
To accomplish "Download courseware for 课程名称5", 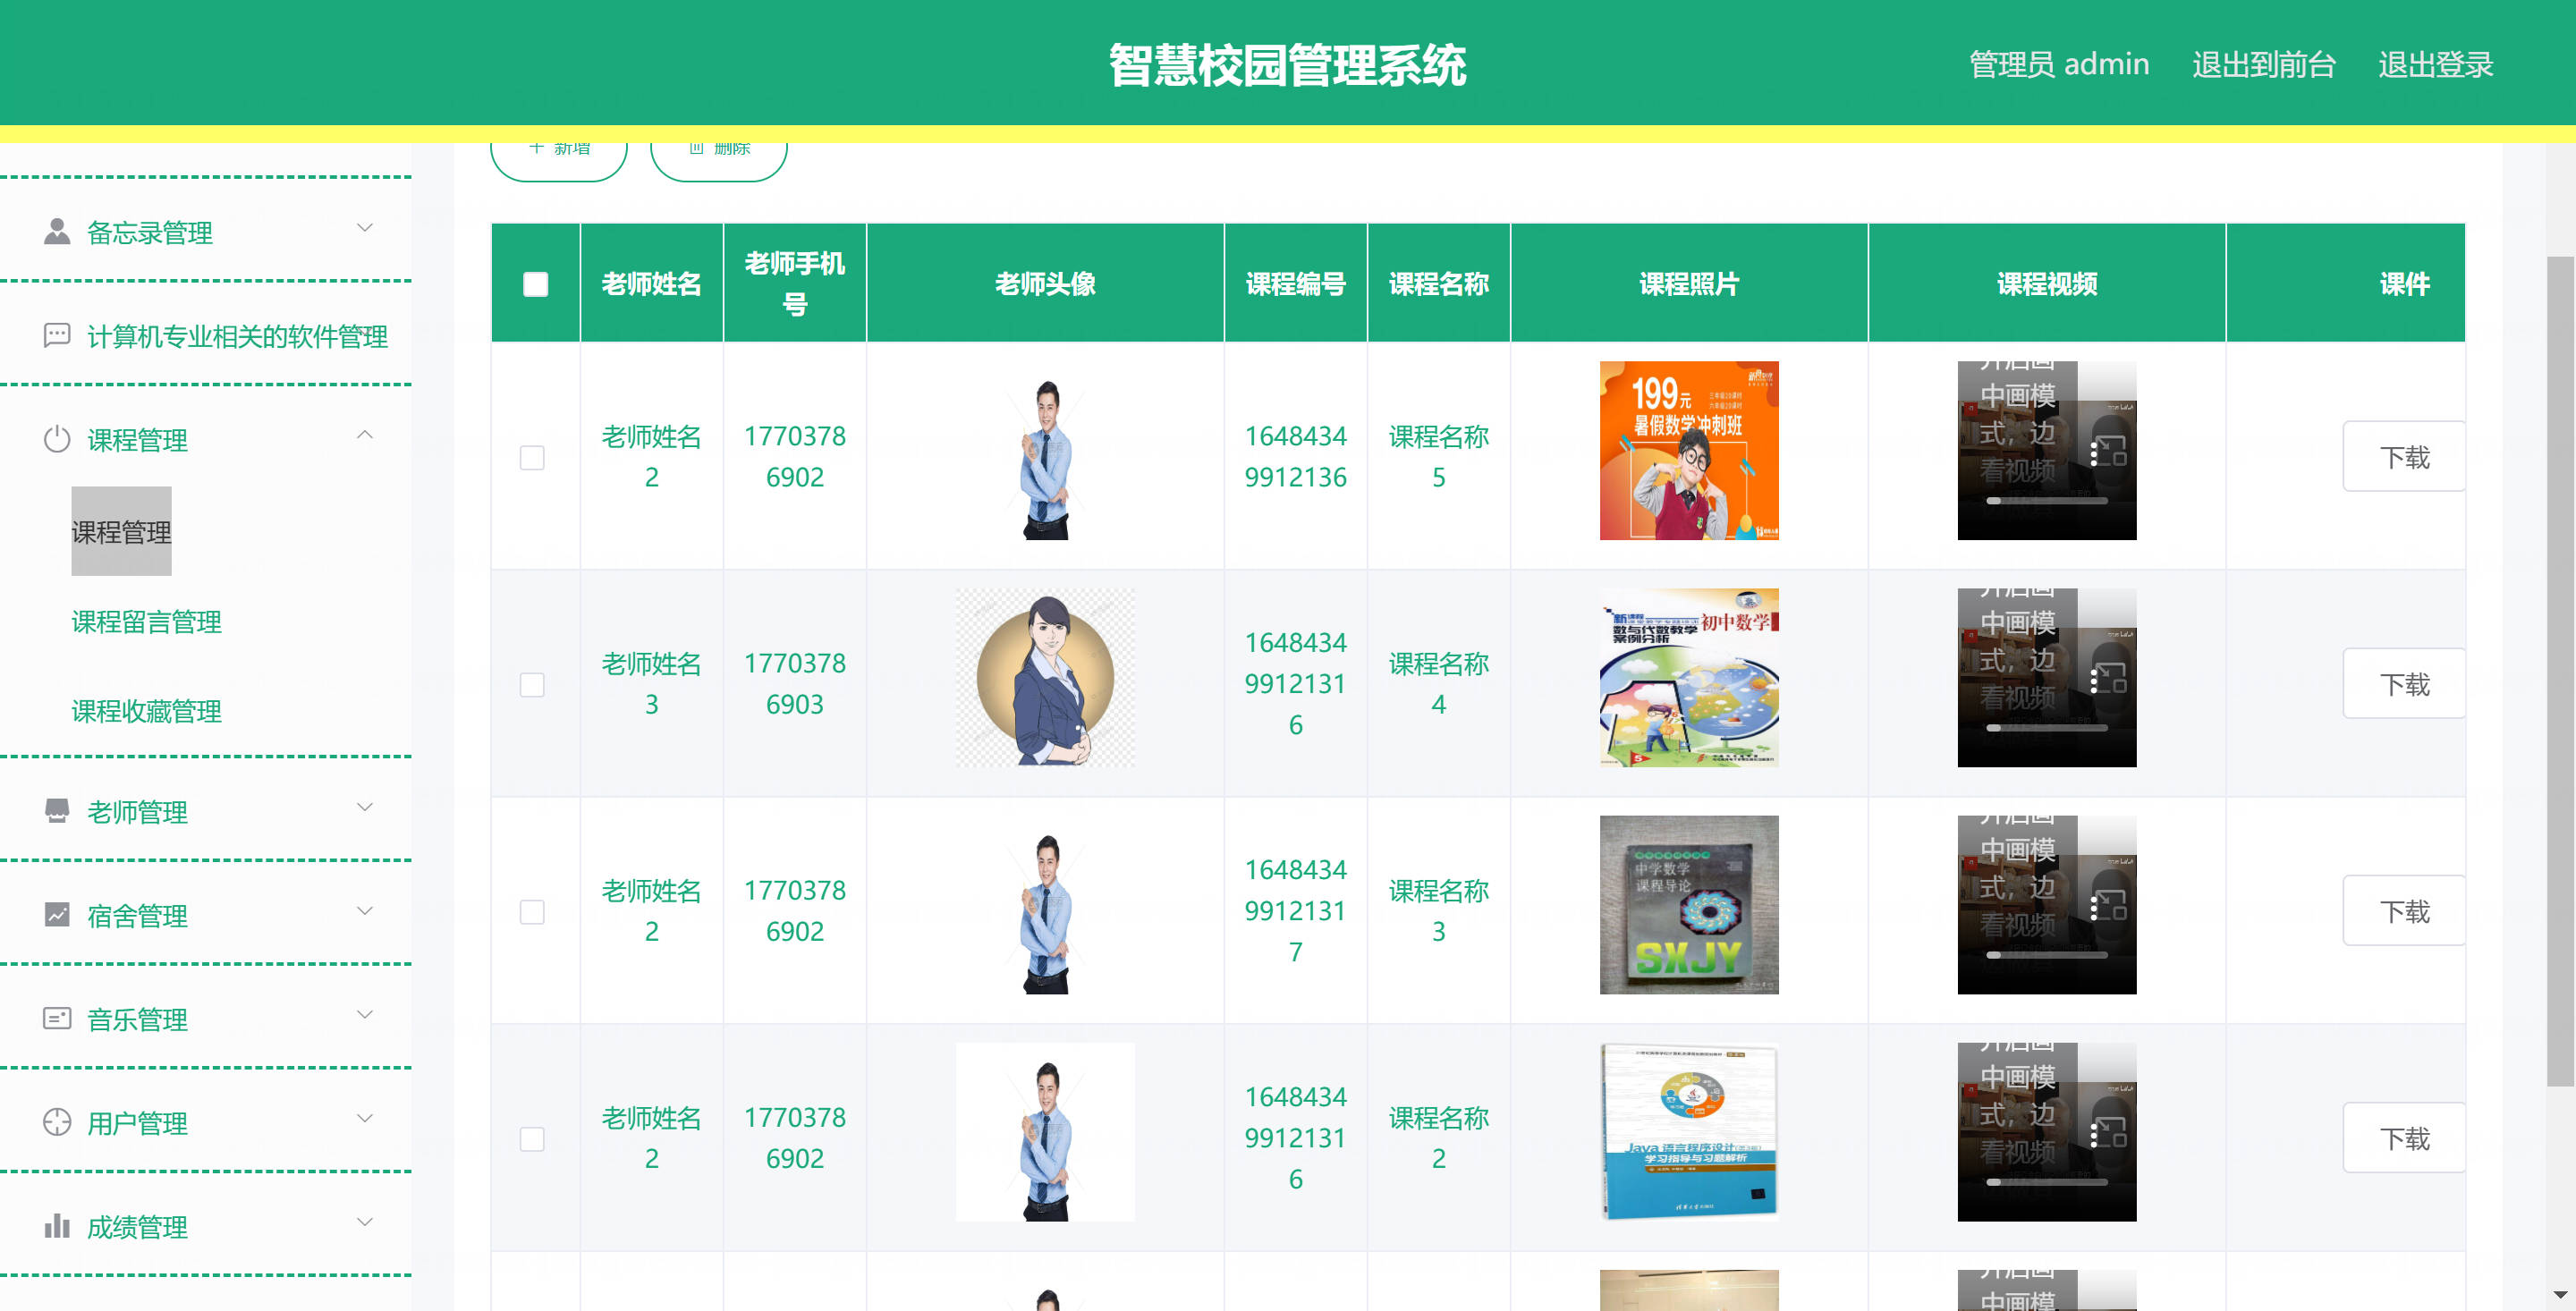I will [x=2404, y=456].
